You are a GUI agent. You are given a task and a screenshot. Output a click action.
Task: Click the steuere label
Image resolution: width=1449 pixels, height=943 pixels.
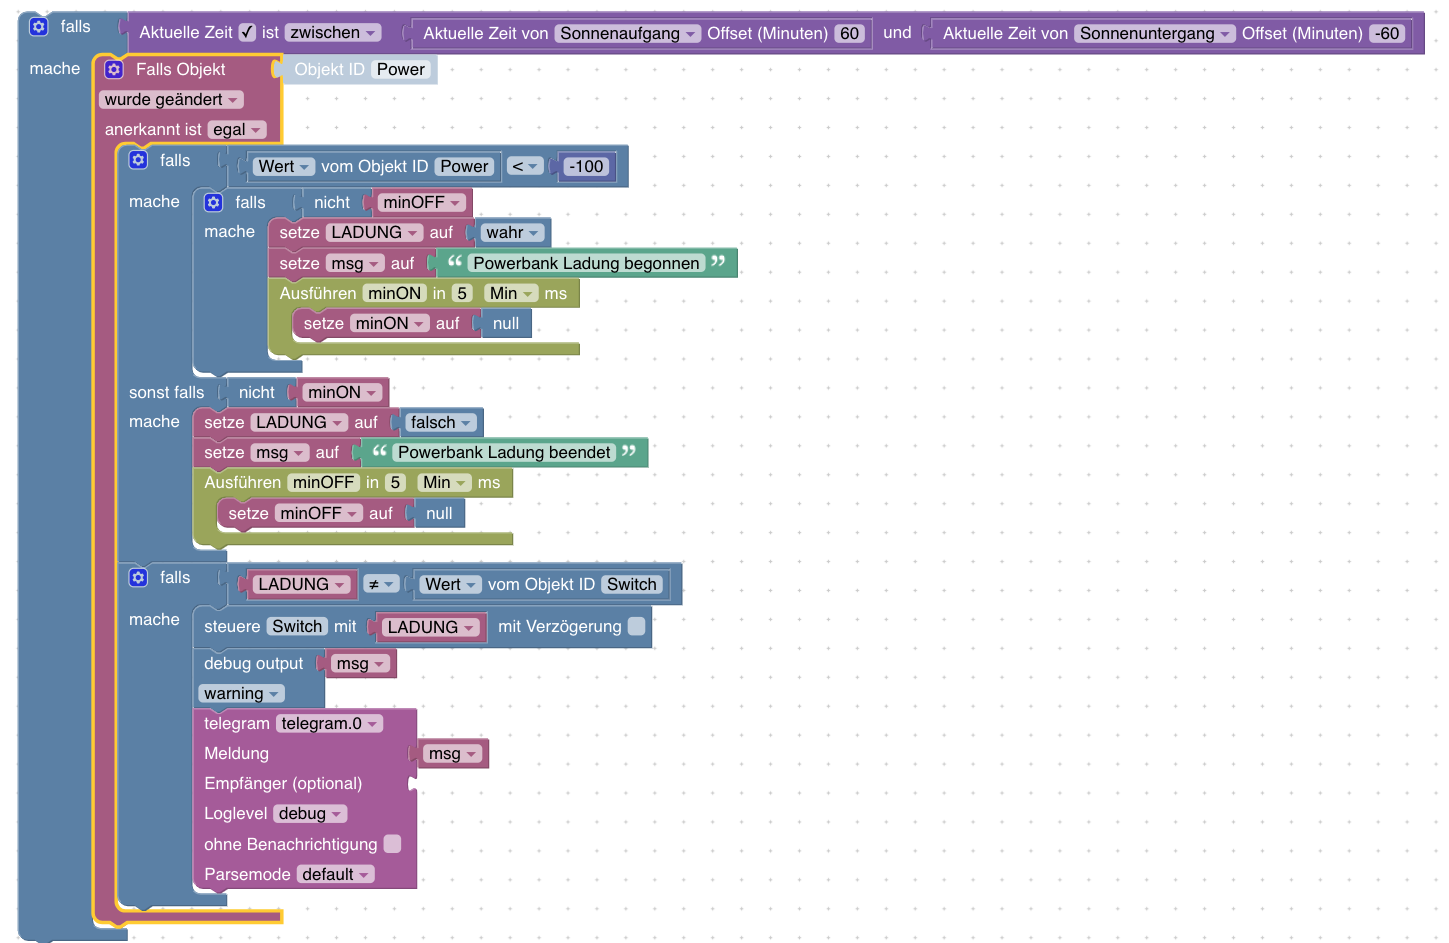[x=232, y=626]
